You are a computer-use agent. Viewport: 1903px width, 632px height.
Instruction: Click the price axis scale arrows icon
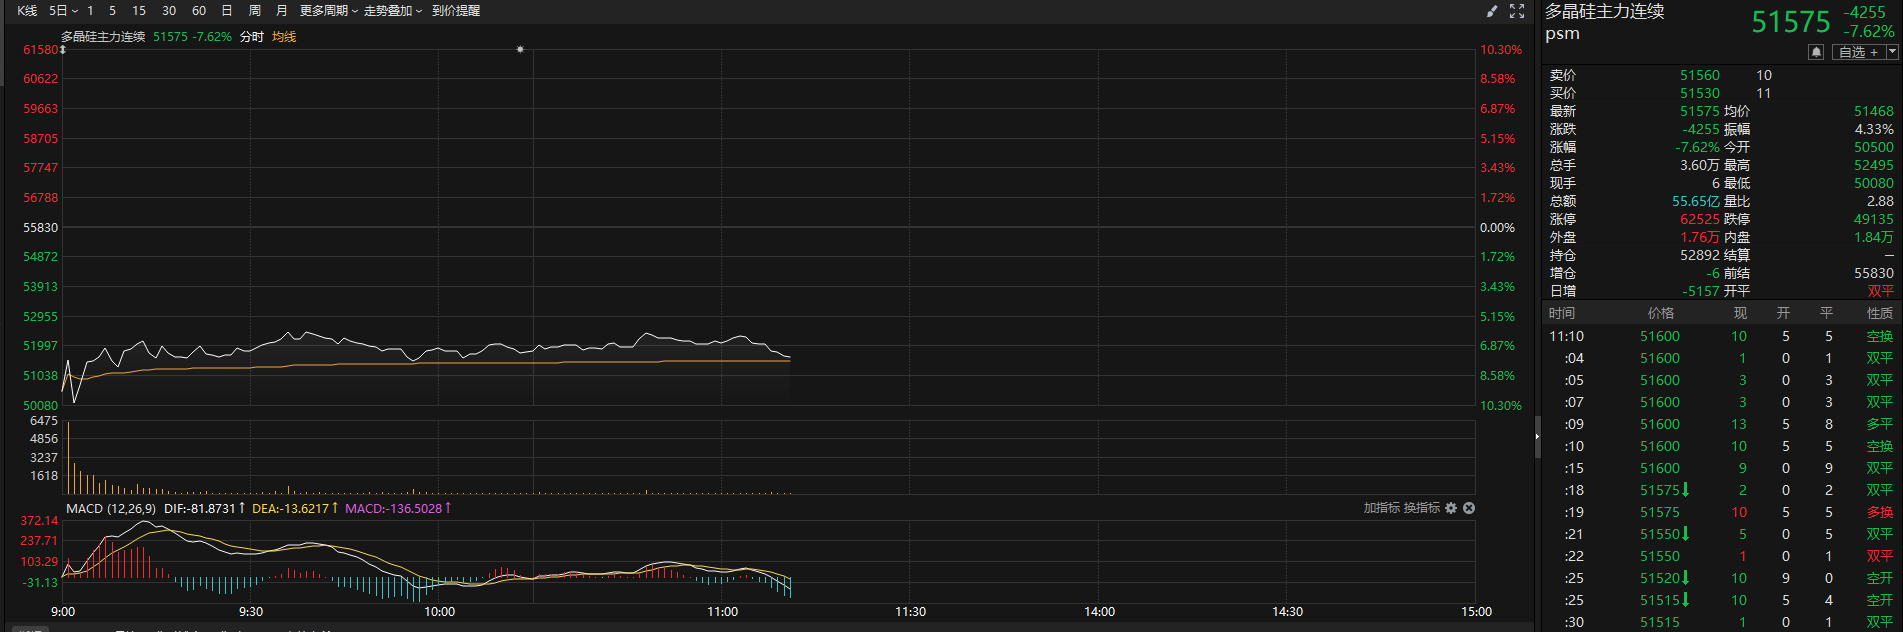pyautogui.click(x=63, y=49)
